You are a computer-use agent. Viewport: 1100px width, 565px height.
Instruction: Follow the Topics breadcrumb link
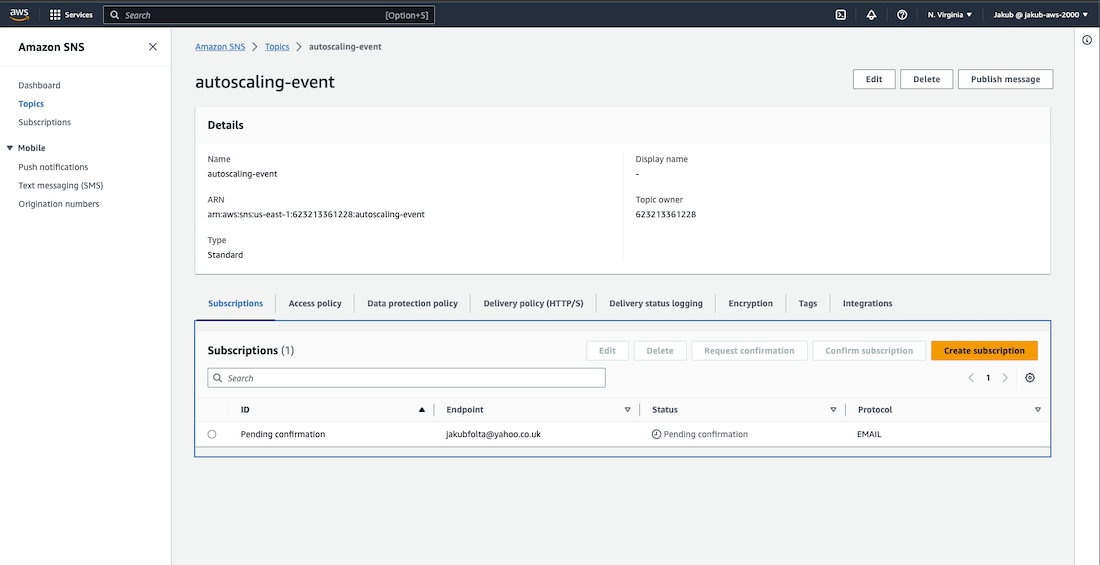pyautogui.click(x=277, y=47)
